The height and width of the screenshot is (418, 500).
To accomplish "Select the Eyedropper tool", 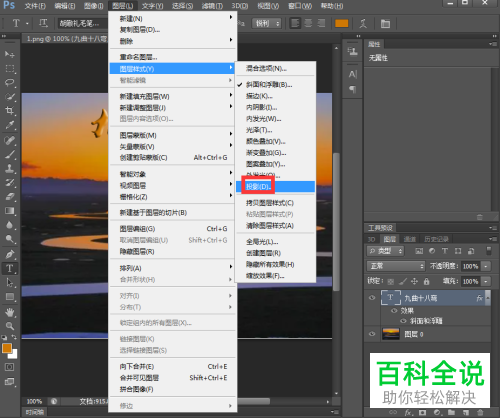I will pos(10,125).
